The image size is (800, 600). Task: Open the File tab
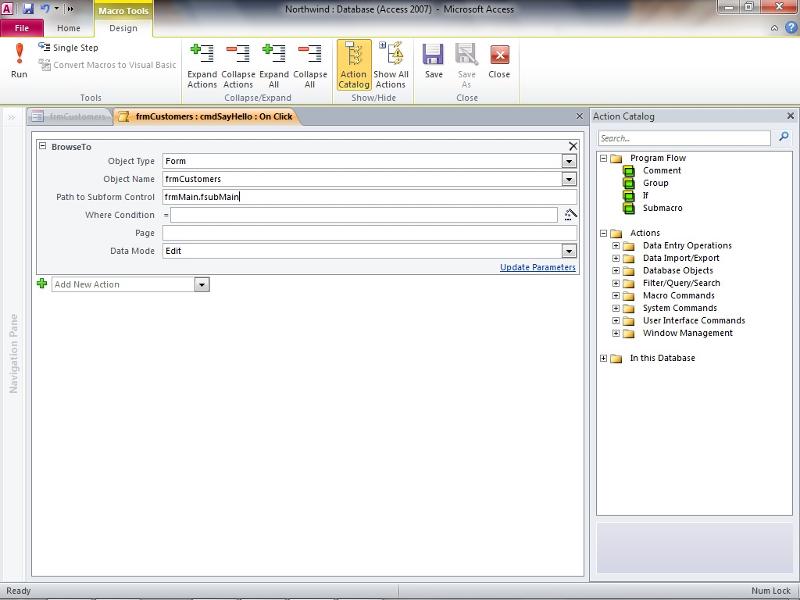click(x=22, y=28)
